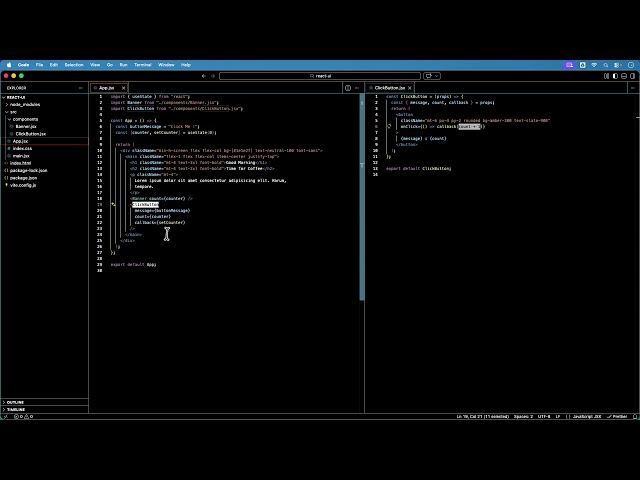640x480 pixels.
Task: Collapse the src folder
Action: (44, 112)
